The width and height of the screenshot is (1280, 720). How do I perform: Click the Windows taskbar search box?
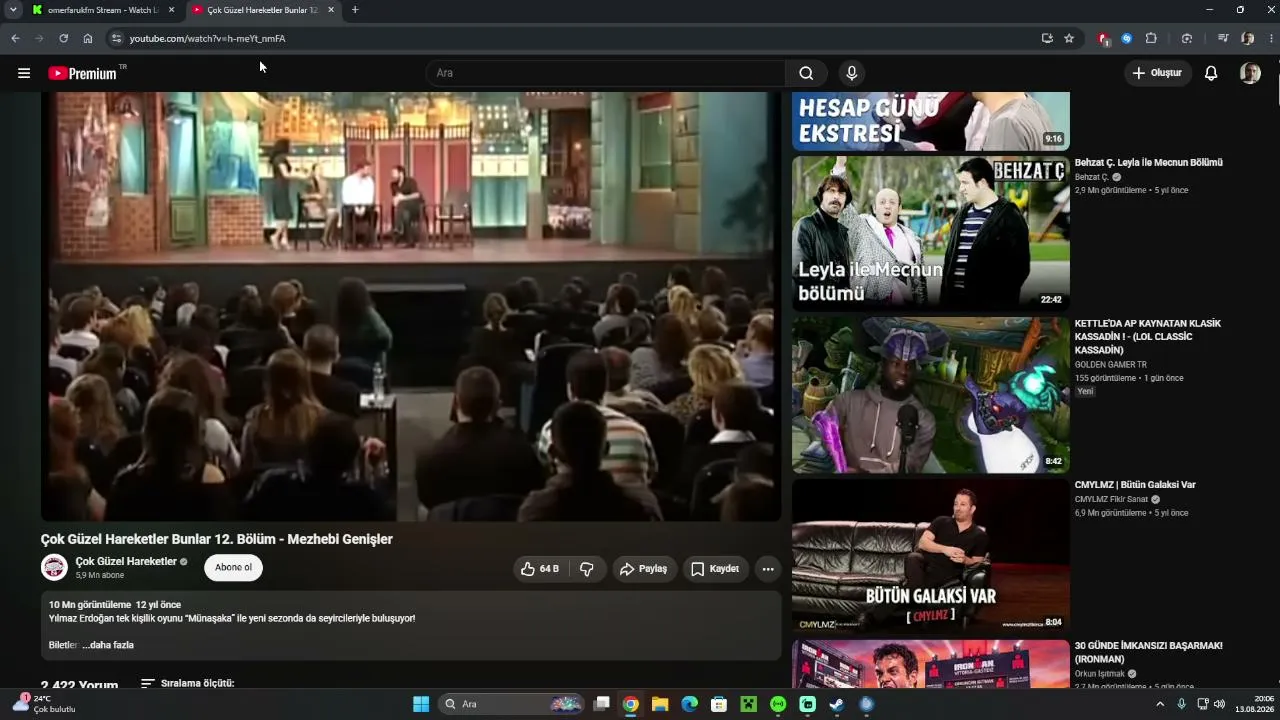point(512,704)
